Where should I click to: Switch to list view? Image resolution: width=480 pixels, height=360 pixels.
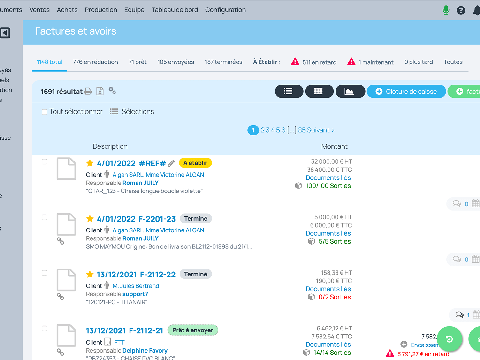pos(289,91)
